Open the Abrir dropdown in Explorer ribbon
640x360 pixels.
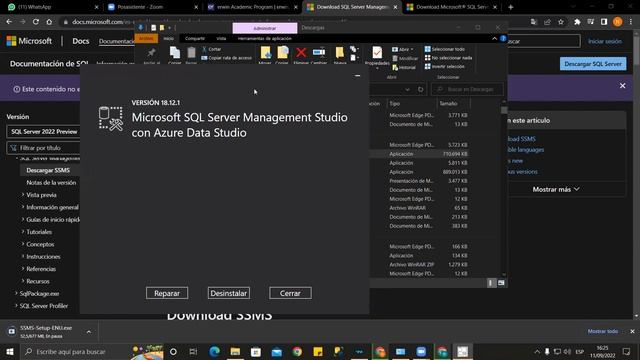pos(403,49)
